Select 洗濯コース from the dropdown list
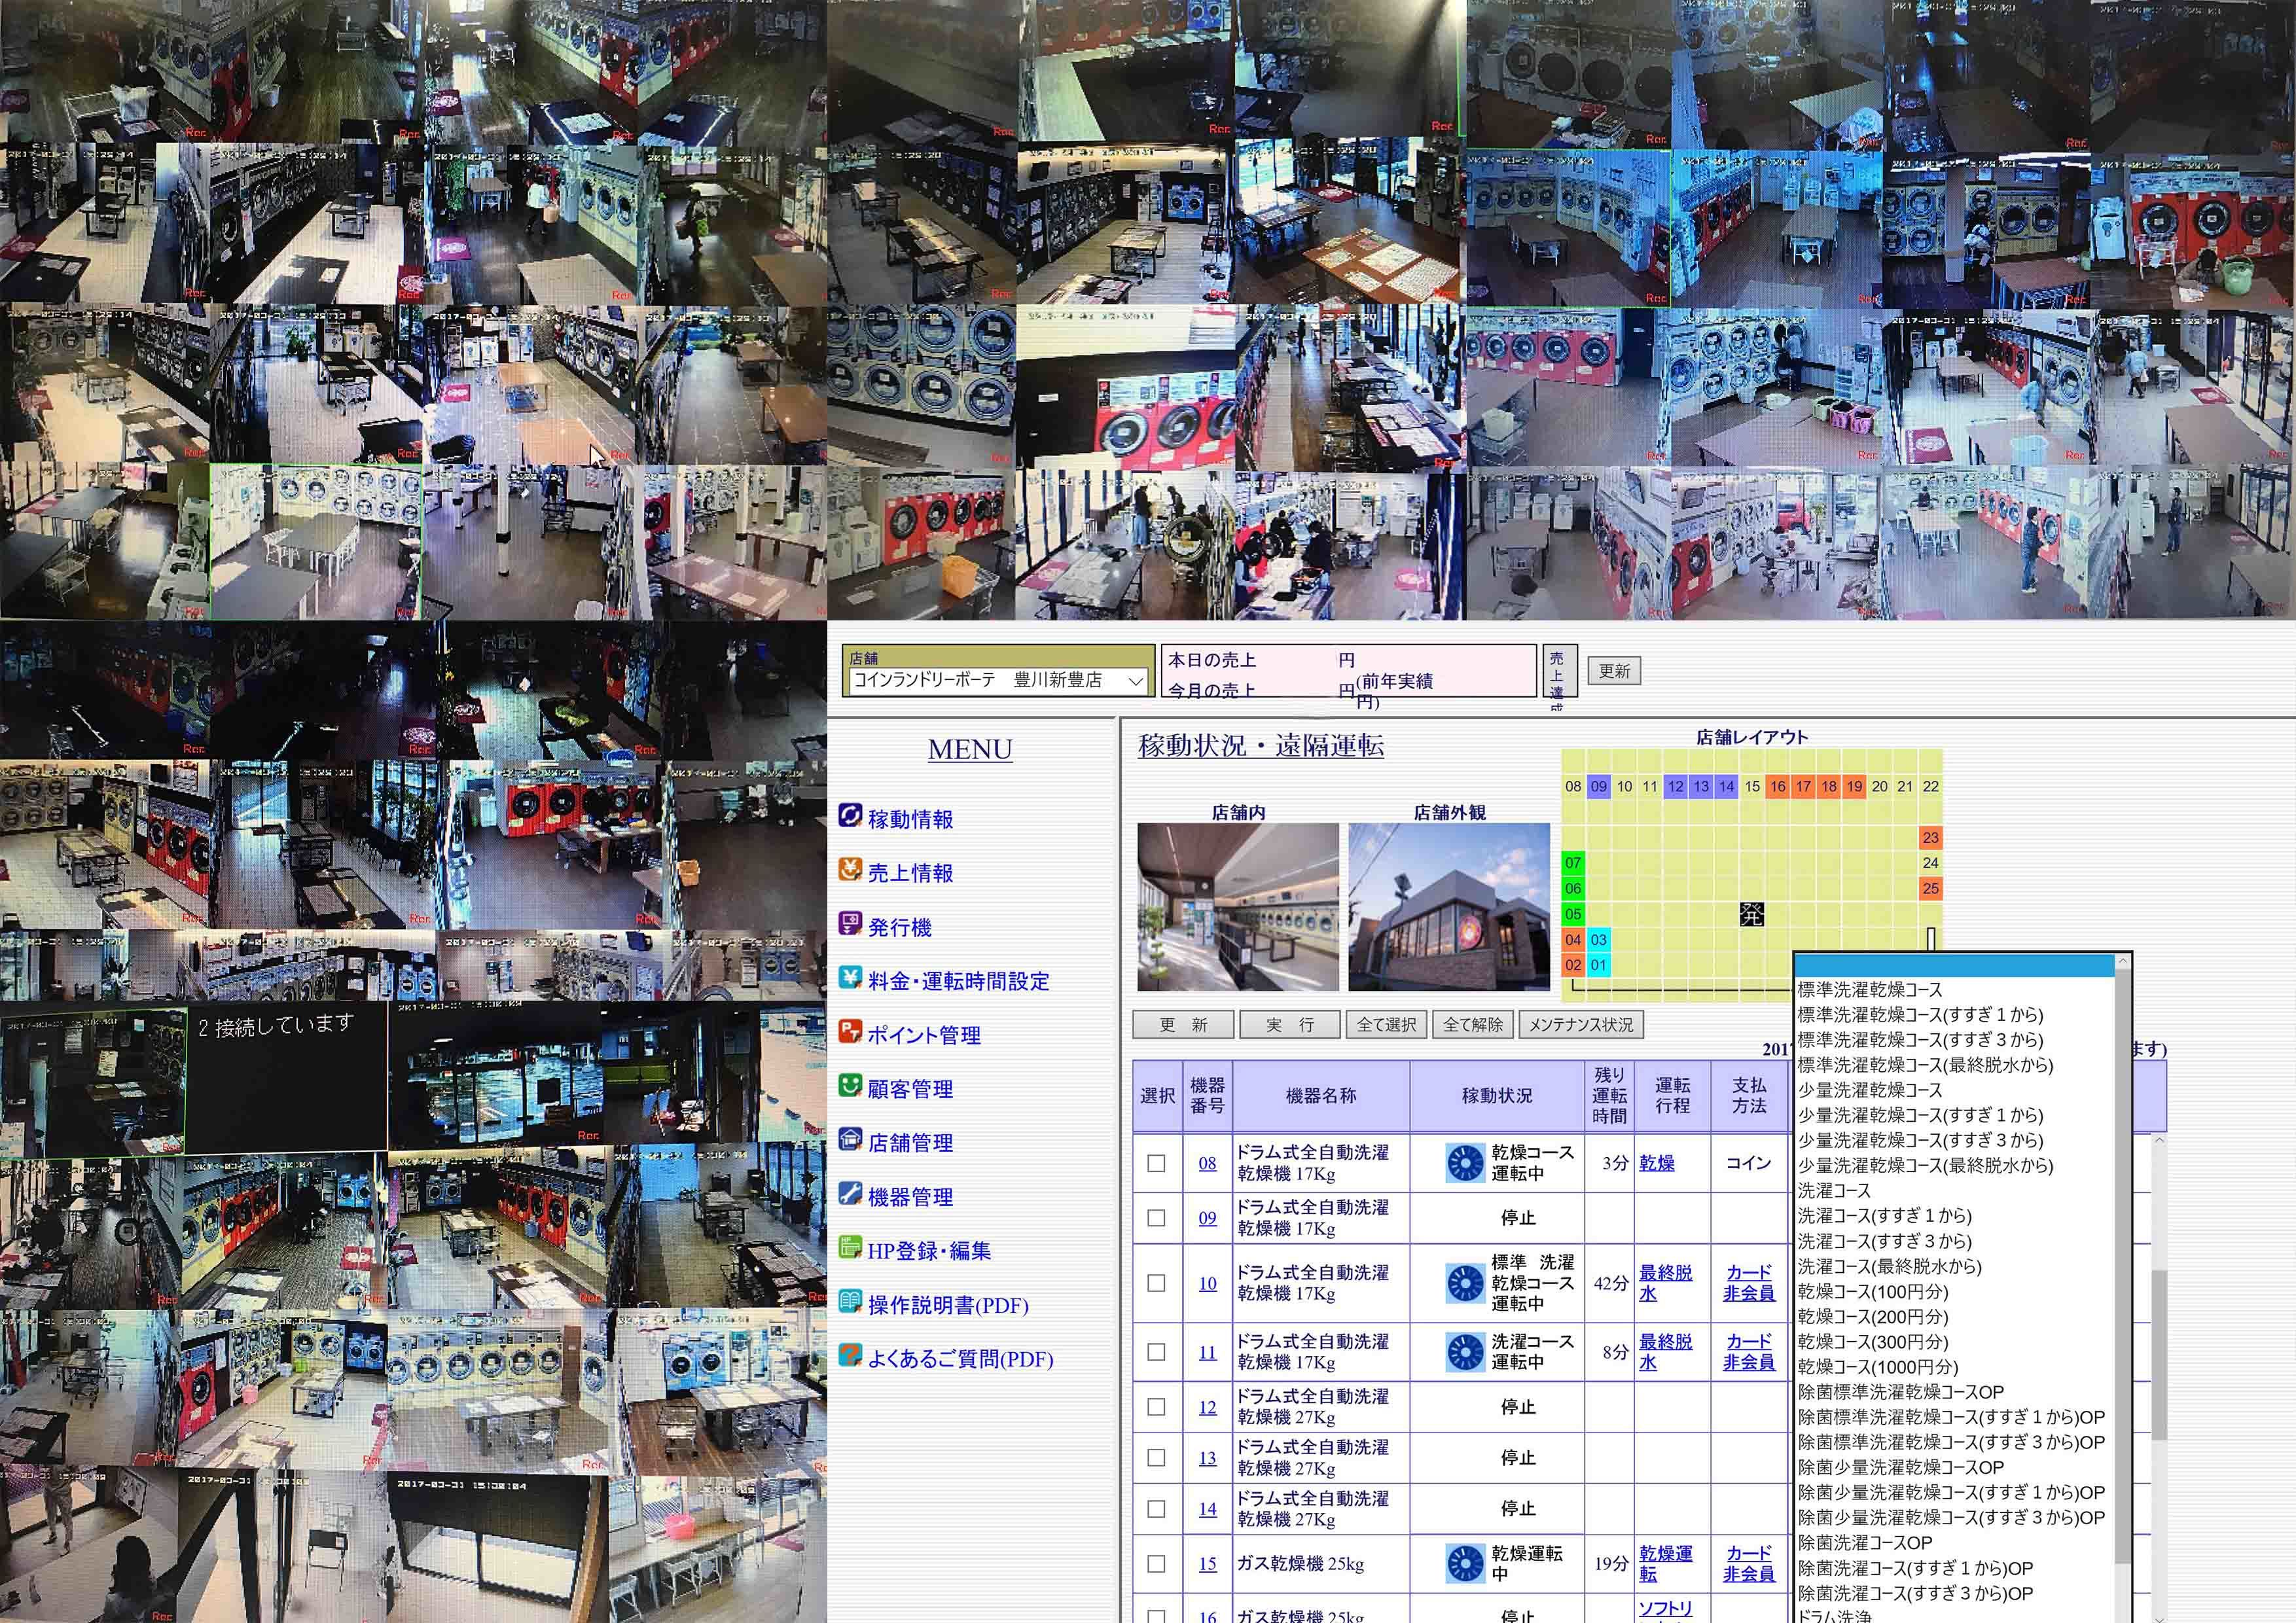 [1834, 1190]
